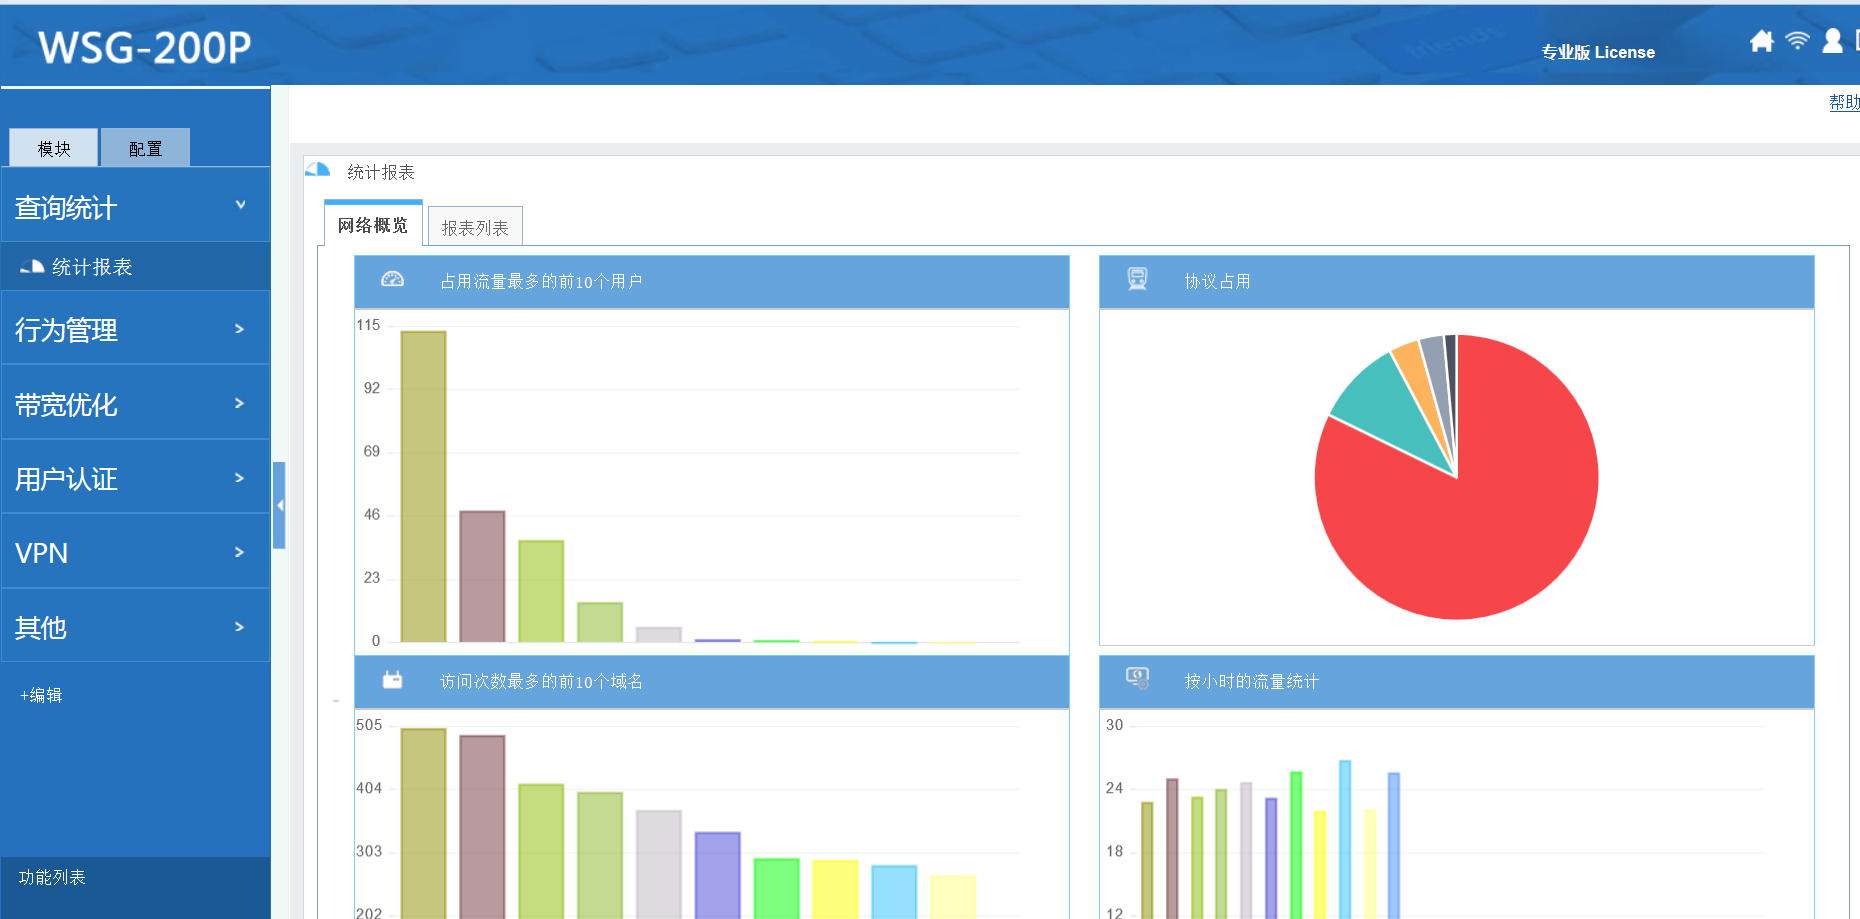
Task: Click the protocol usage panel icon
Action: [1137, 280]
